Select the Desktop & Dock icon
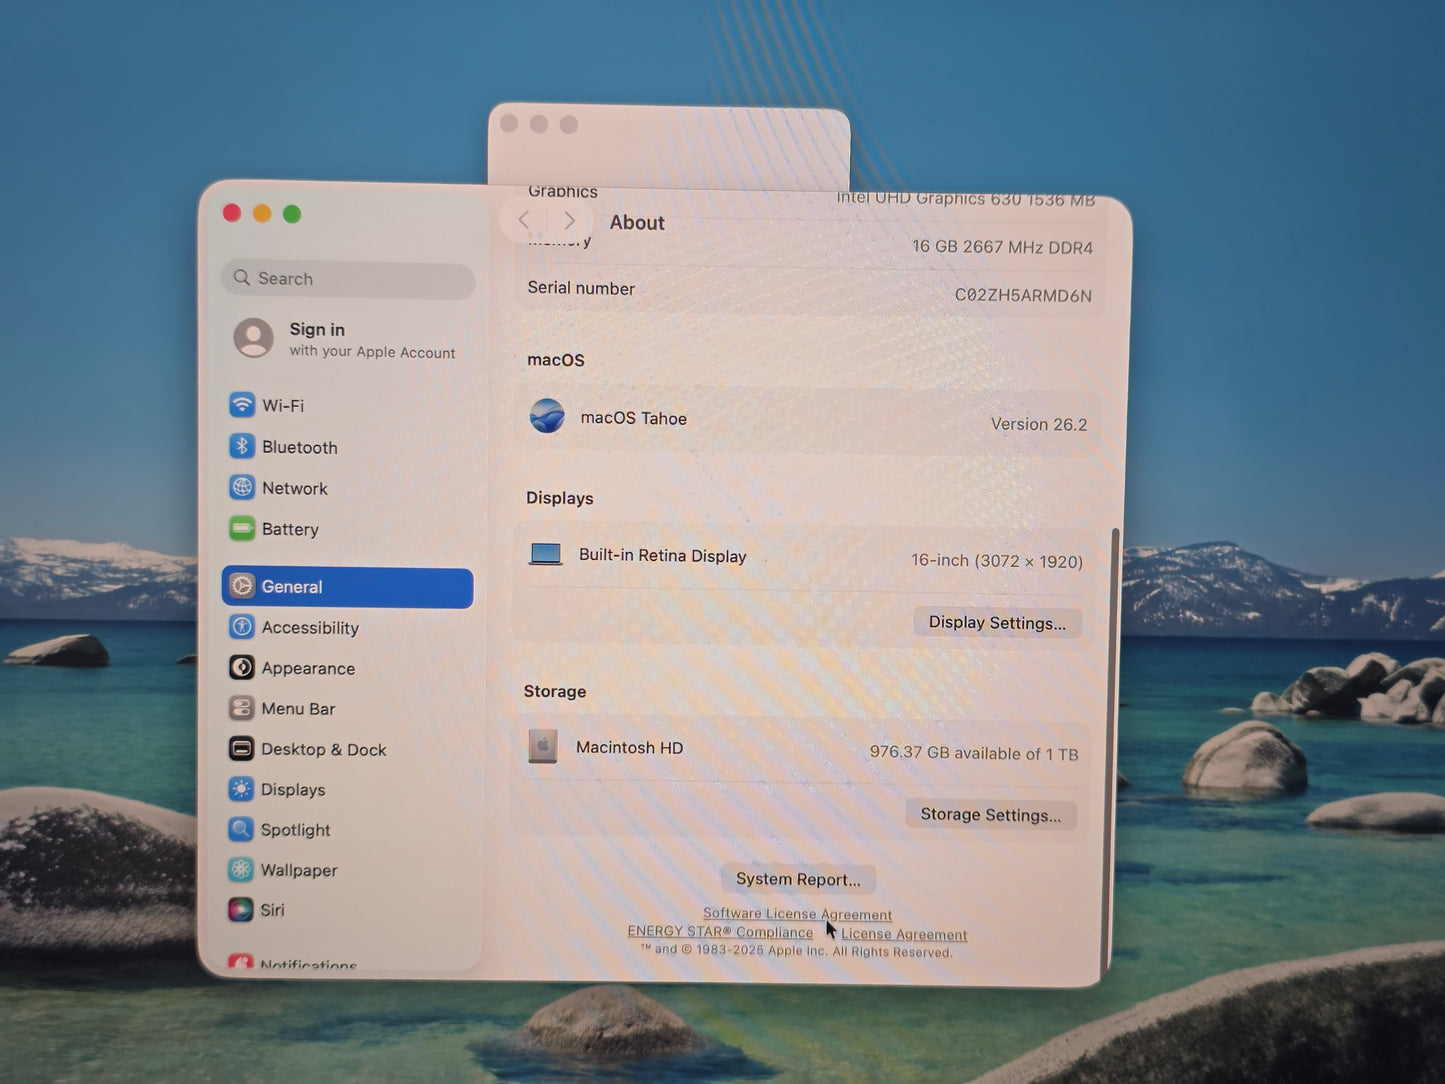 tap(241, 749)
